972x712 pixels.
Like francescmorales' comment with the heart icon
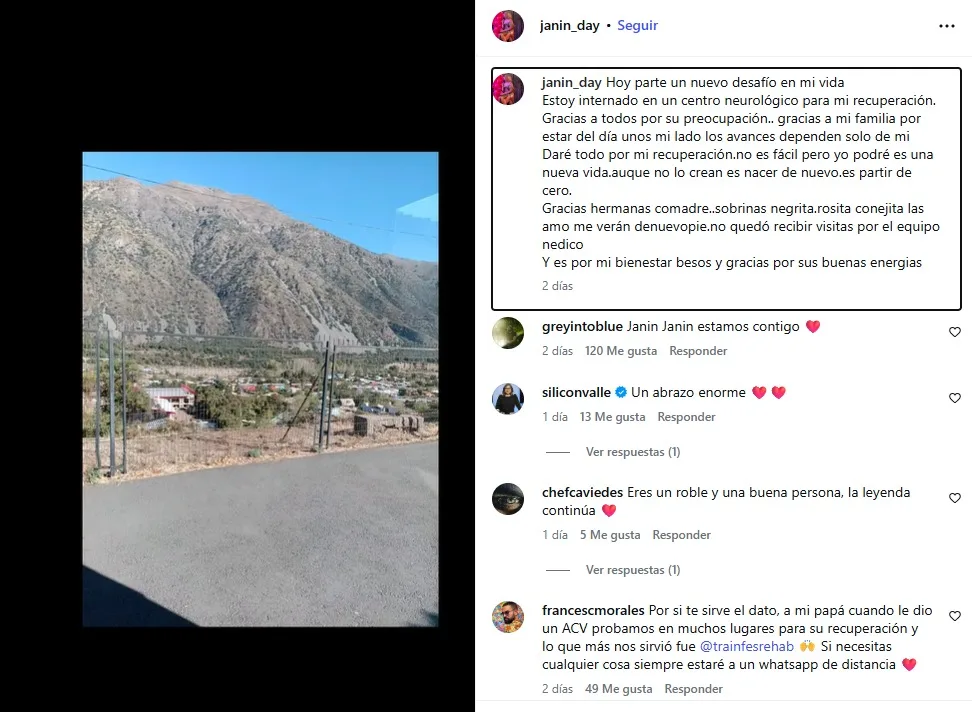point(955,616)
